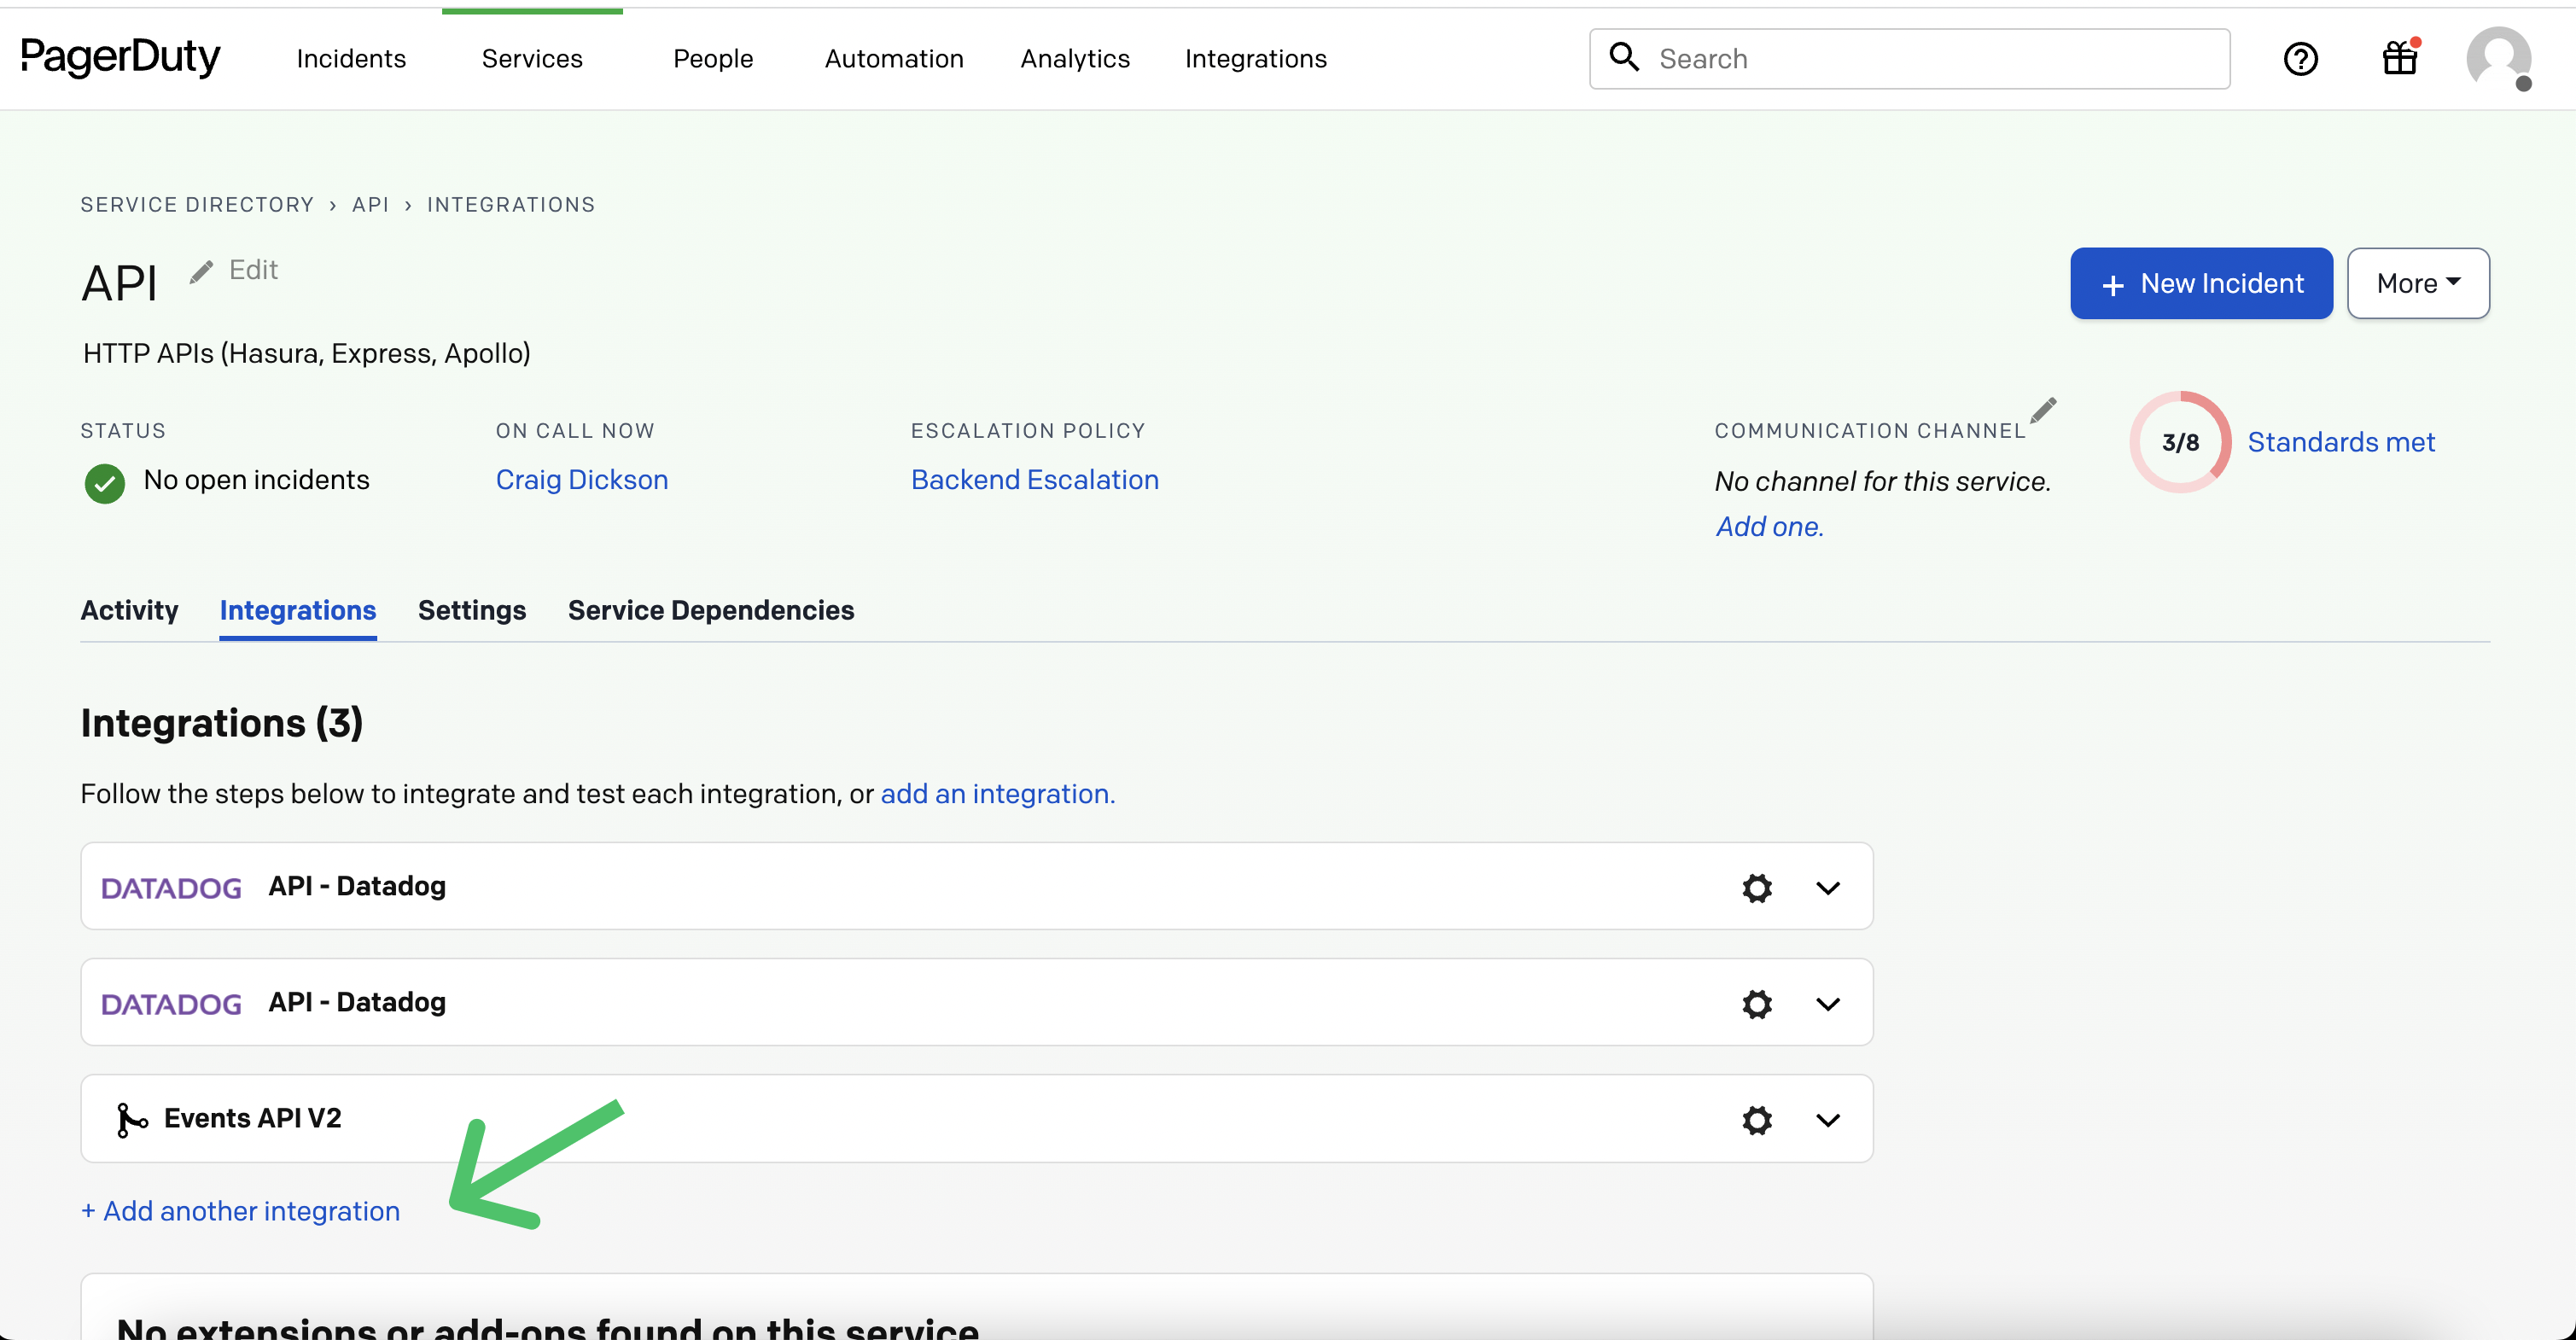Screen dimensions: 2576x1340
Task: Click the second API - Datadog title
Action: coord(357,1002)
